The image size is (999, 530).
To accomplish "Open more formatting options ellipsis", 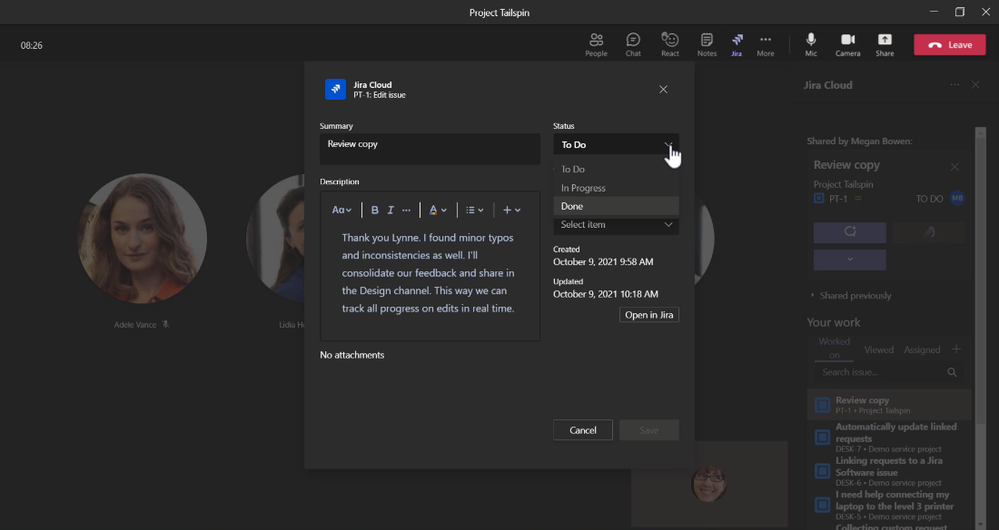I will [x=406, y=210].
